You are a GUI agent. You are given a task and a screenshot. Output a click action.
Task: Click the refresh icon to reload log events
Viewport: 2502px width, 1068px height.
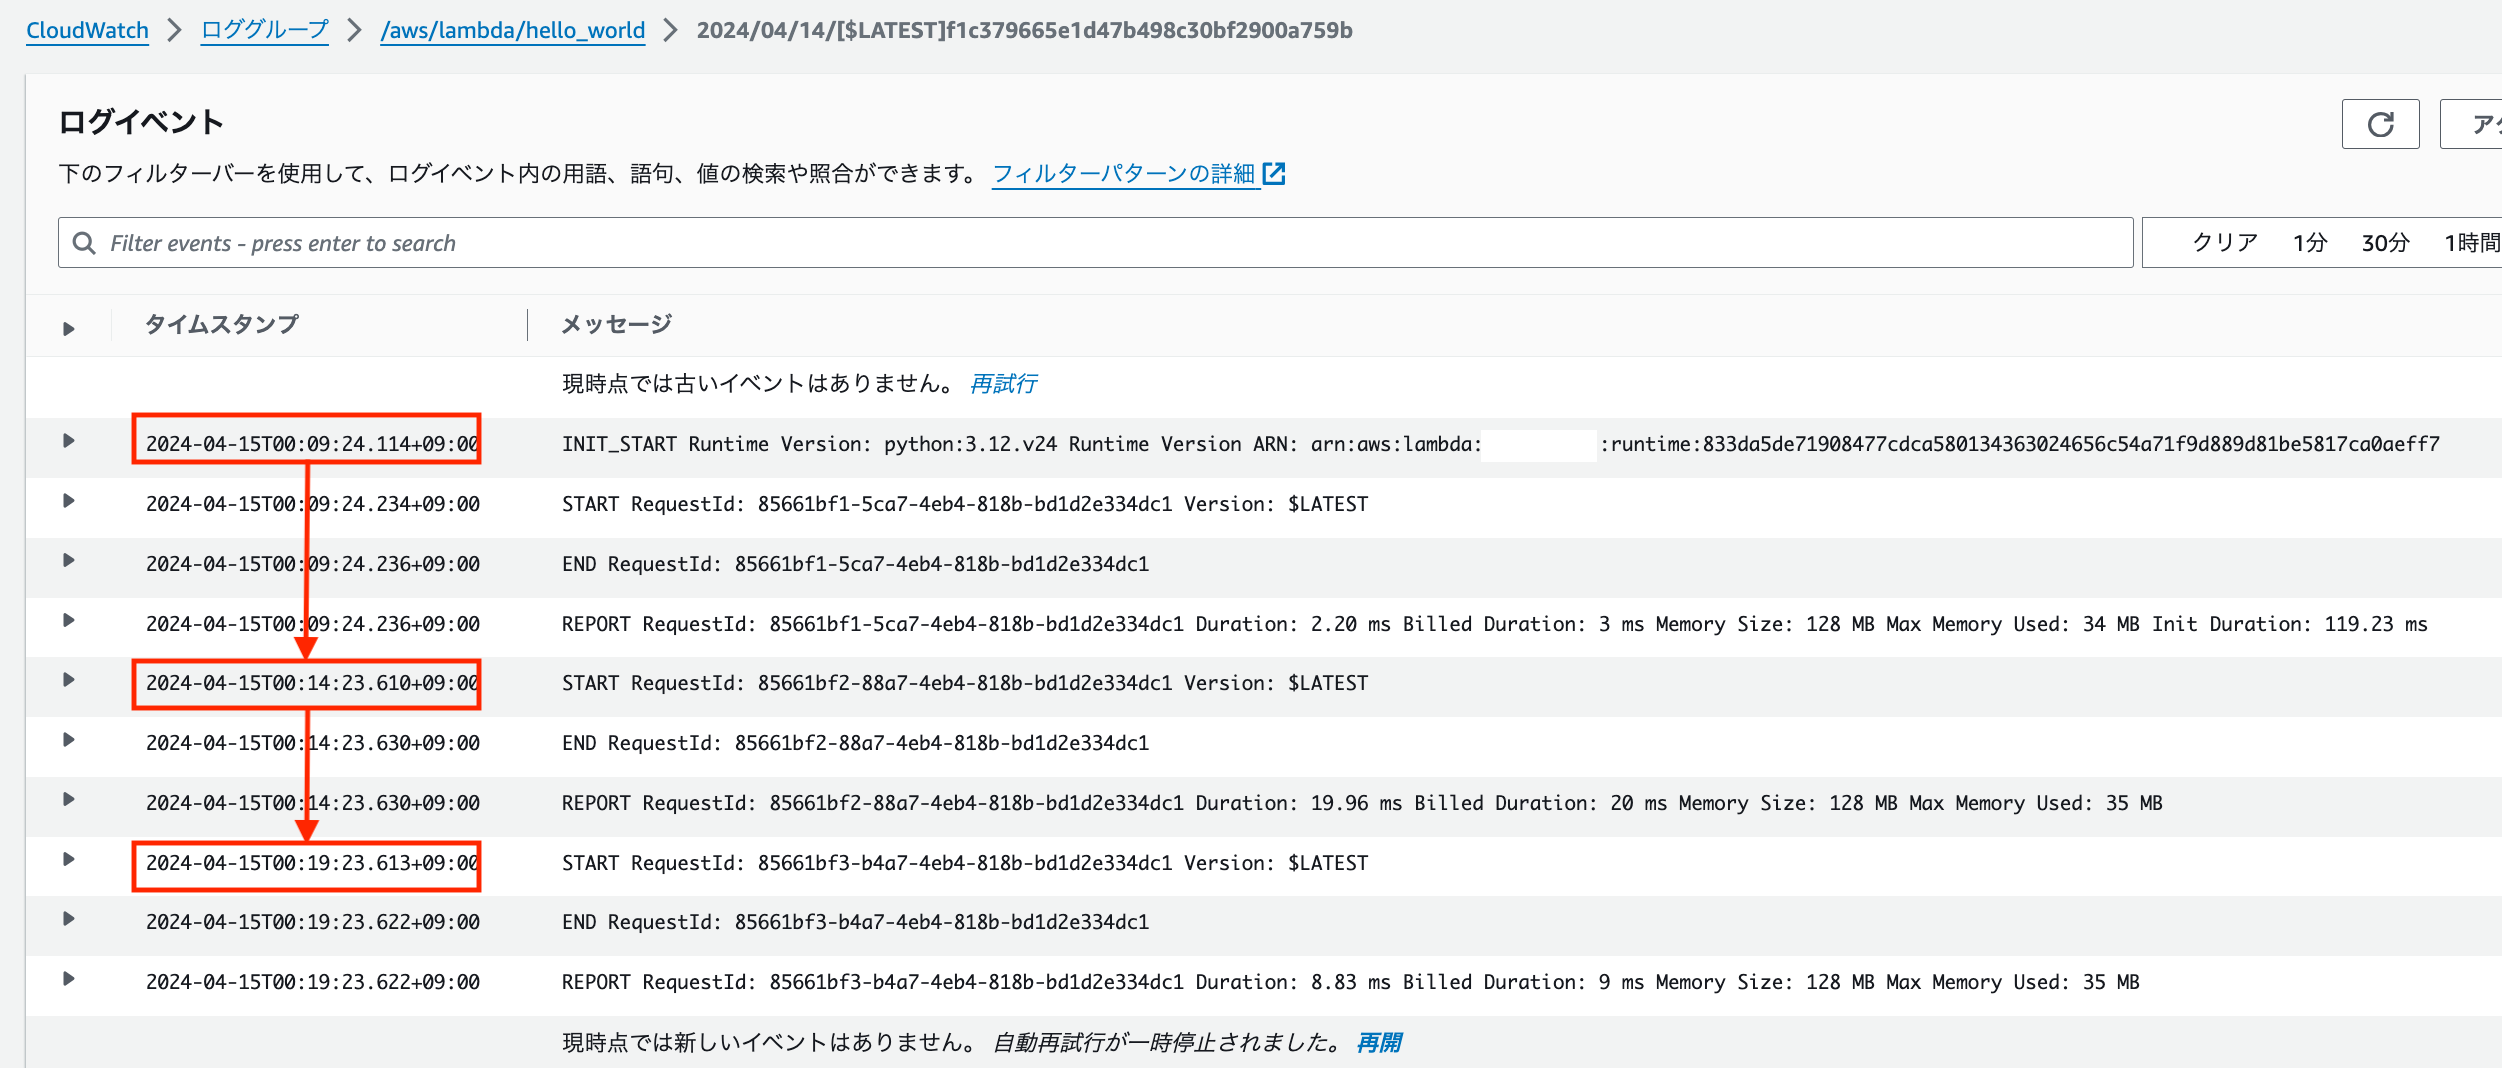click(2380, 123)
